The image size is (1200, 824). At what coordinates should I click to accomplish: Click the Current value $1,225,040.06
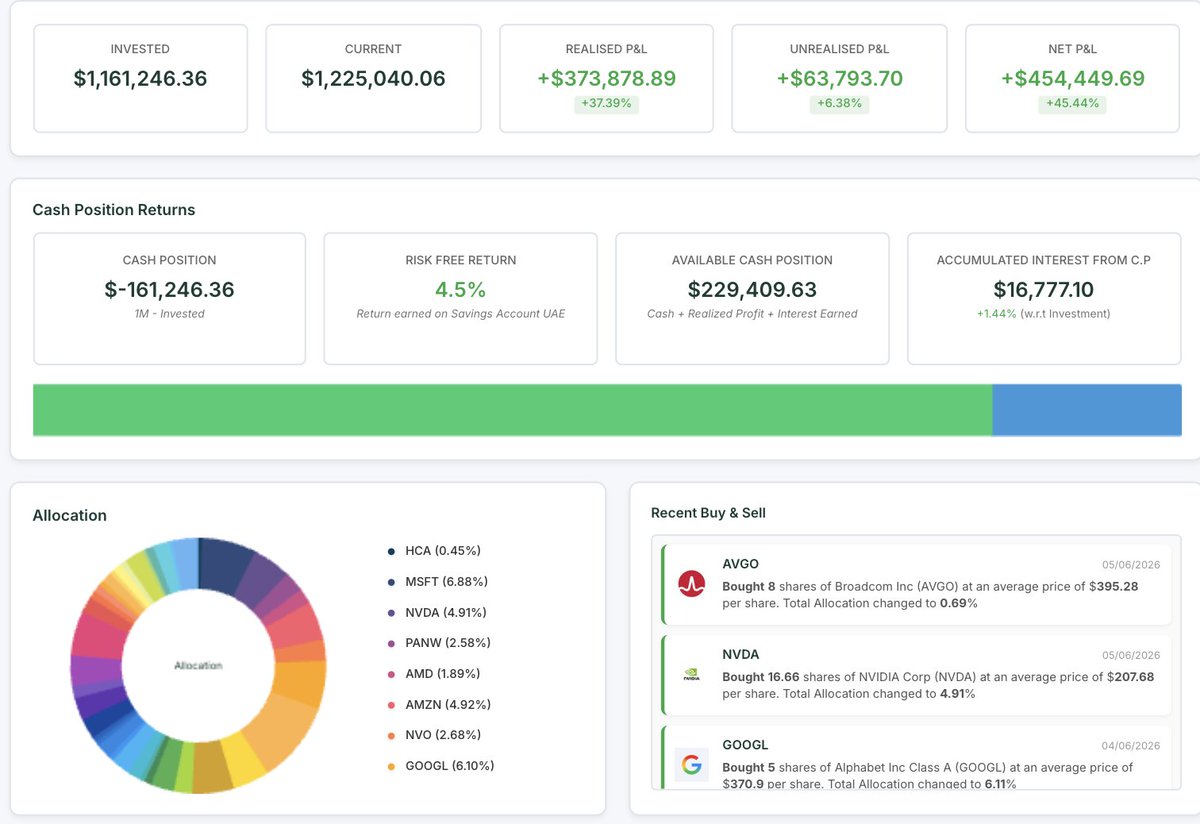click(x=373, y=79)
